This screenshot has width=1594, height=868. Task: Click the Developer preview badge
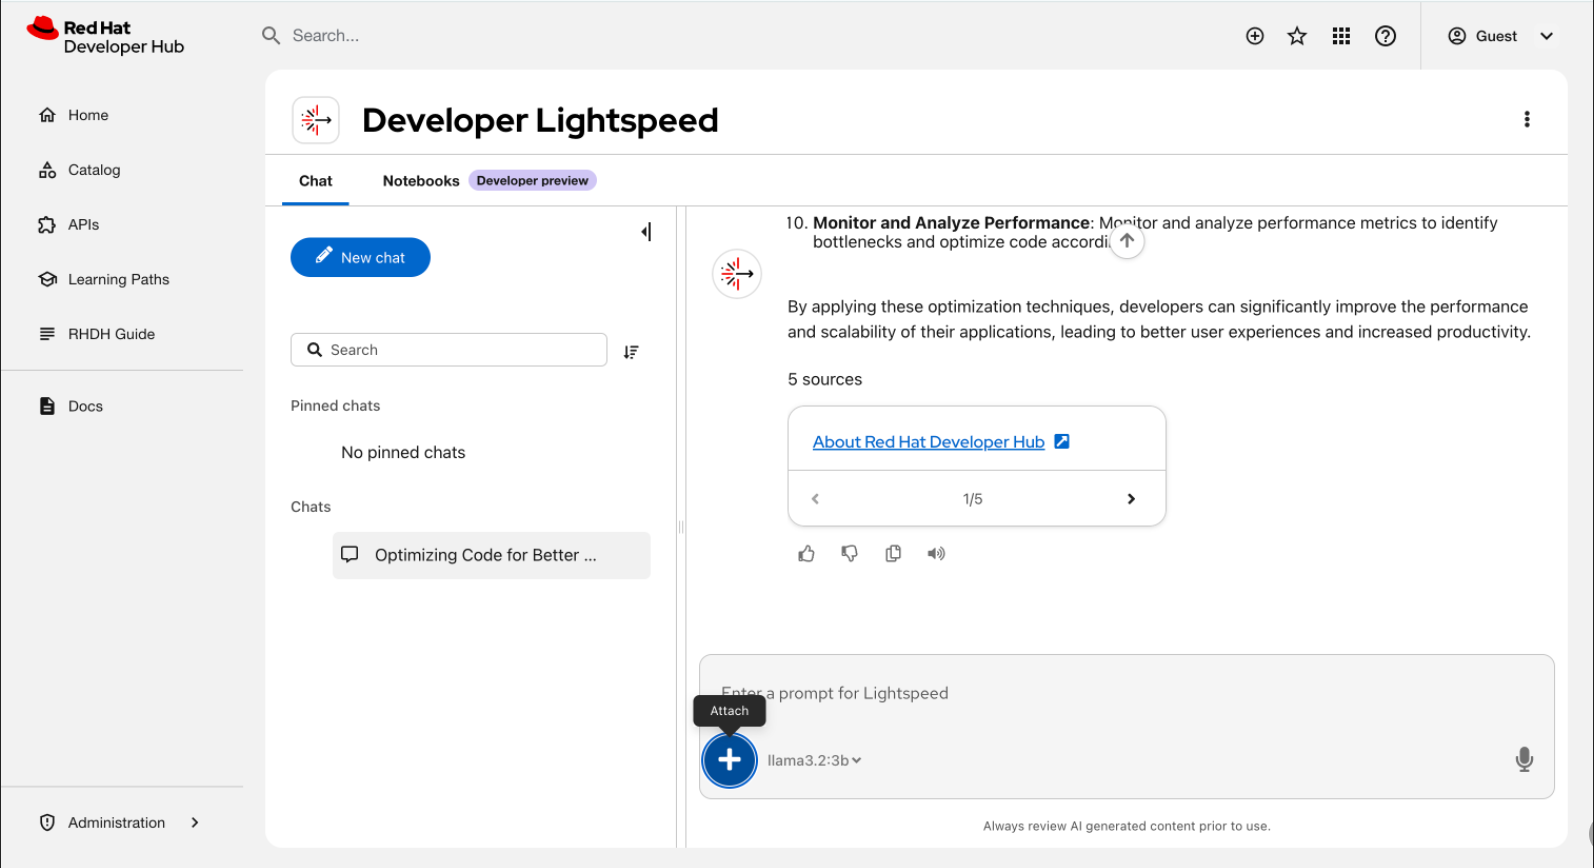[x=532, y=181]
